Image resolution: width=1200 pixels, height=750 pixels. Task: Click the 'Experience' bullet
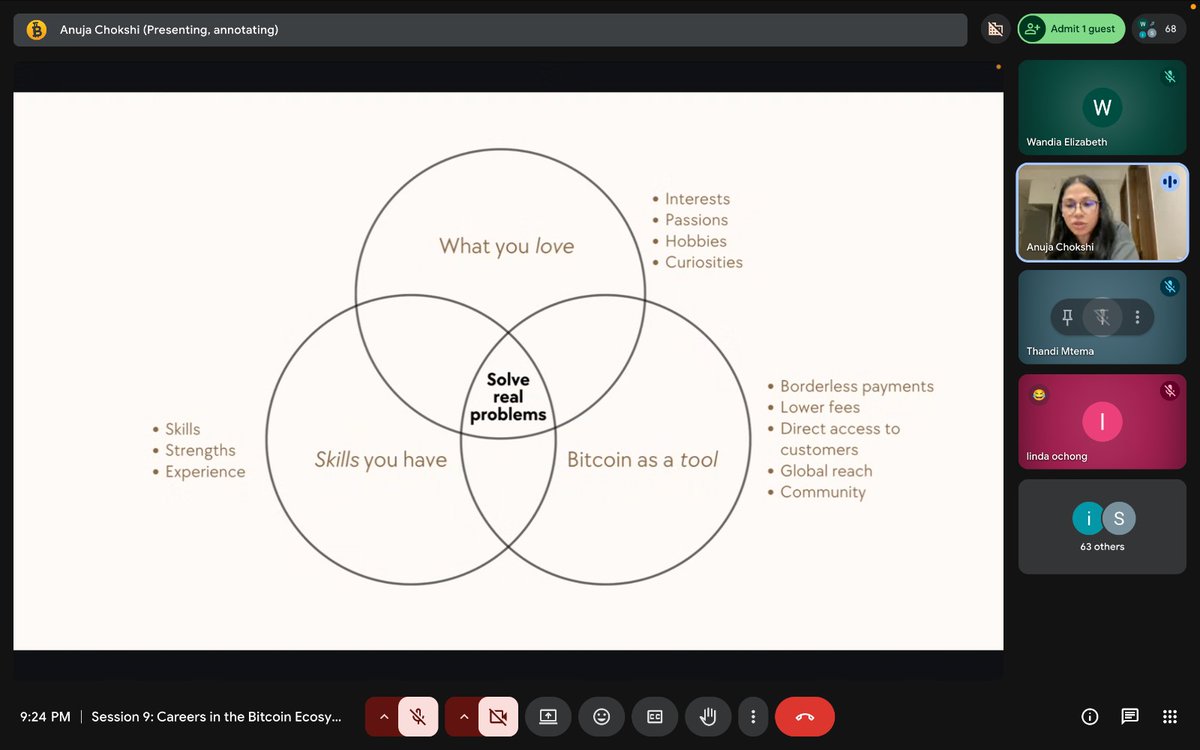(205, 471)
